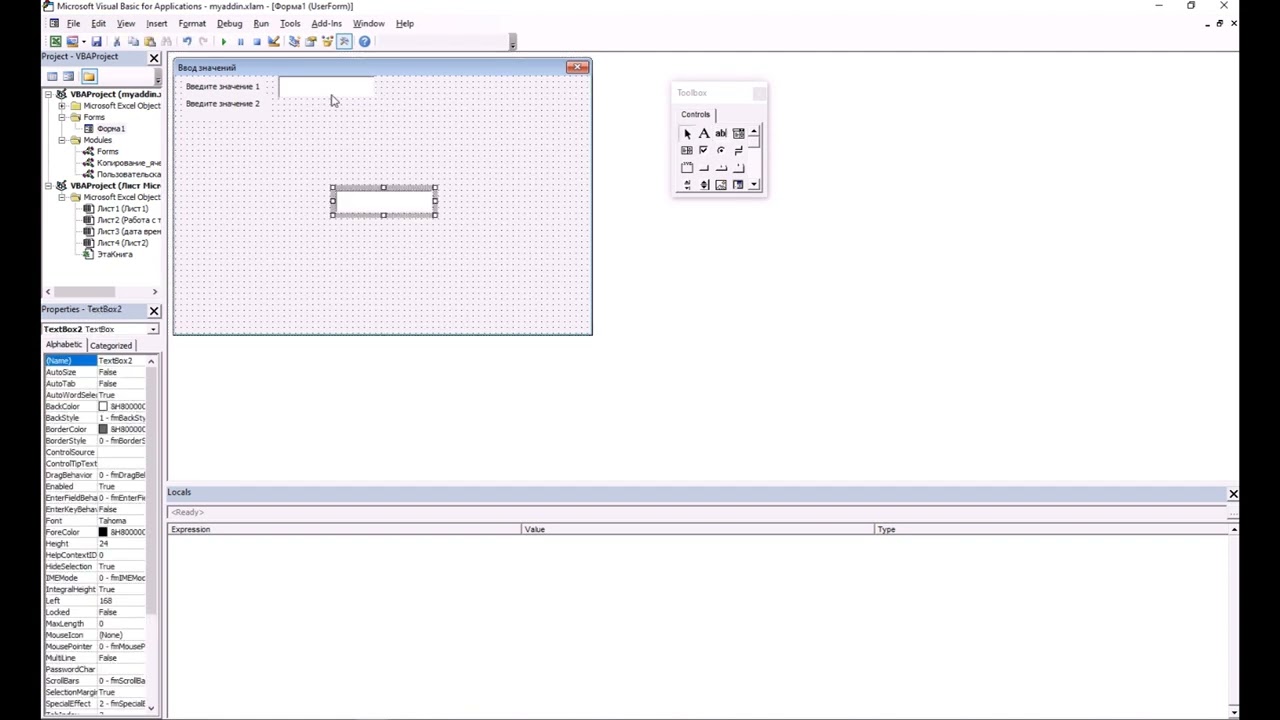The width and height of the screenshot is (1280, 720).
Task: Click the Undo arrow icon
Action: (x=187, y=41)
